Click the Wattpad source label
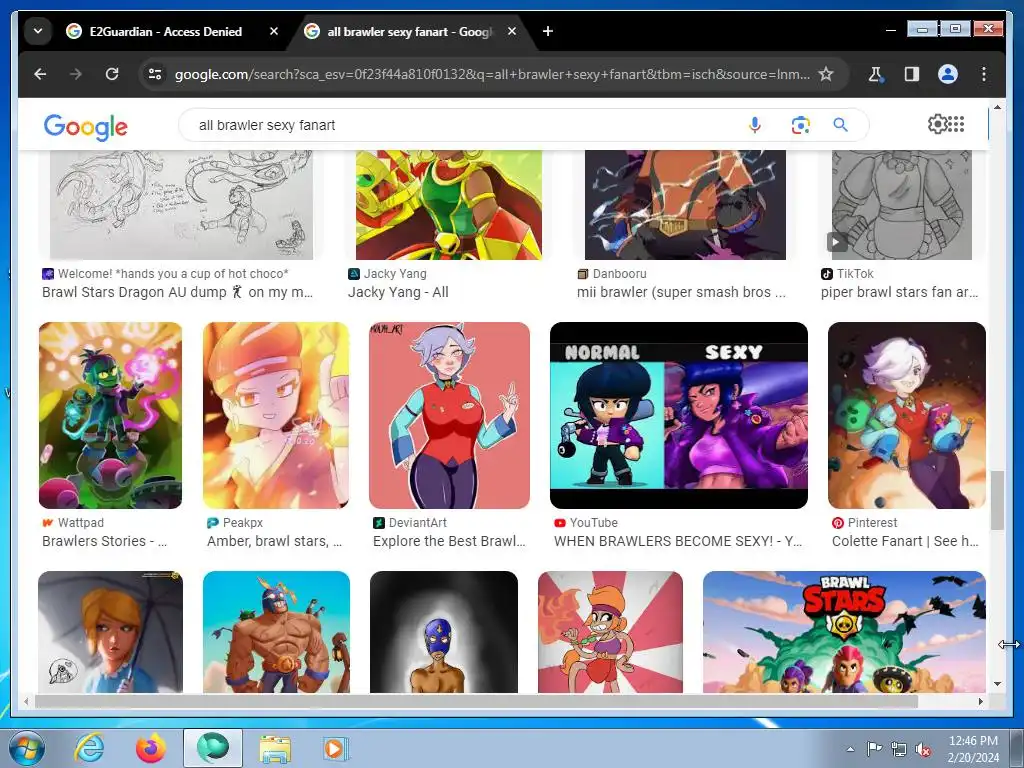 tap(80, 522)
